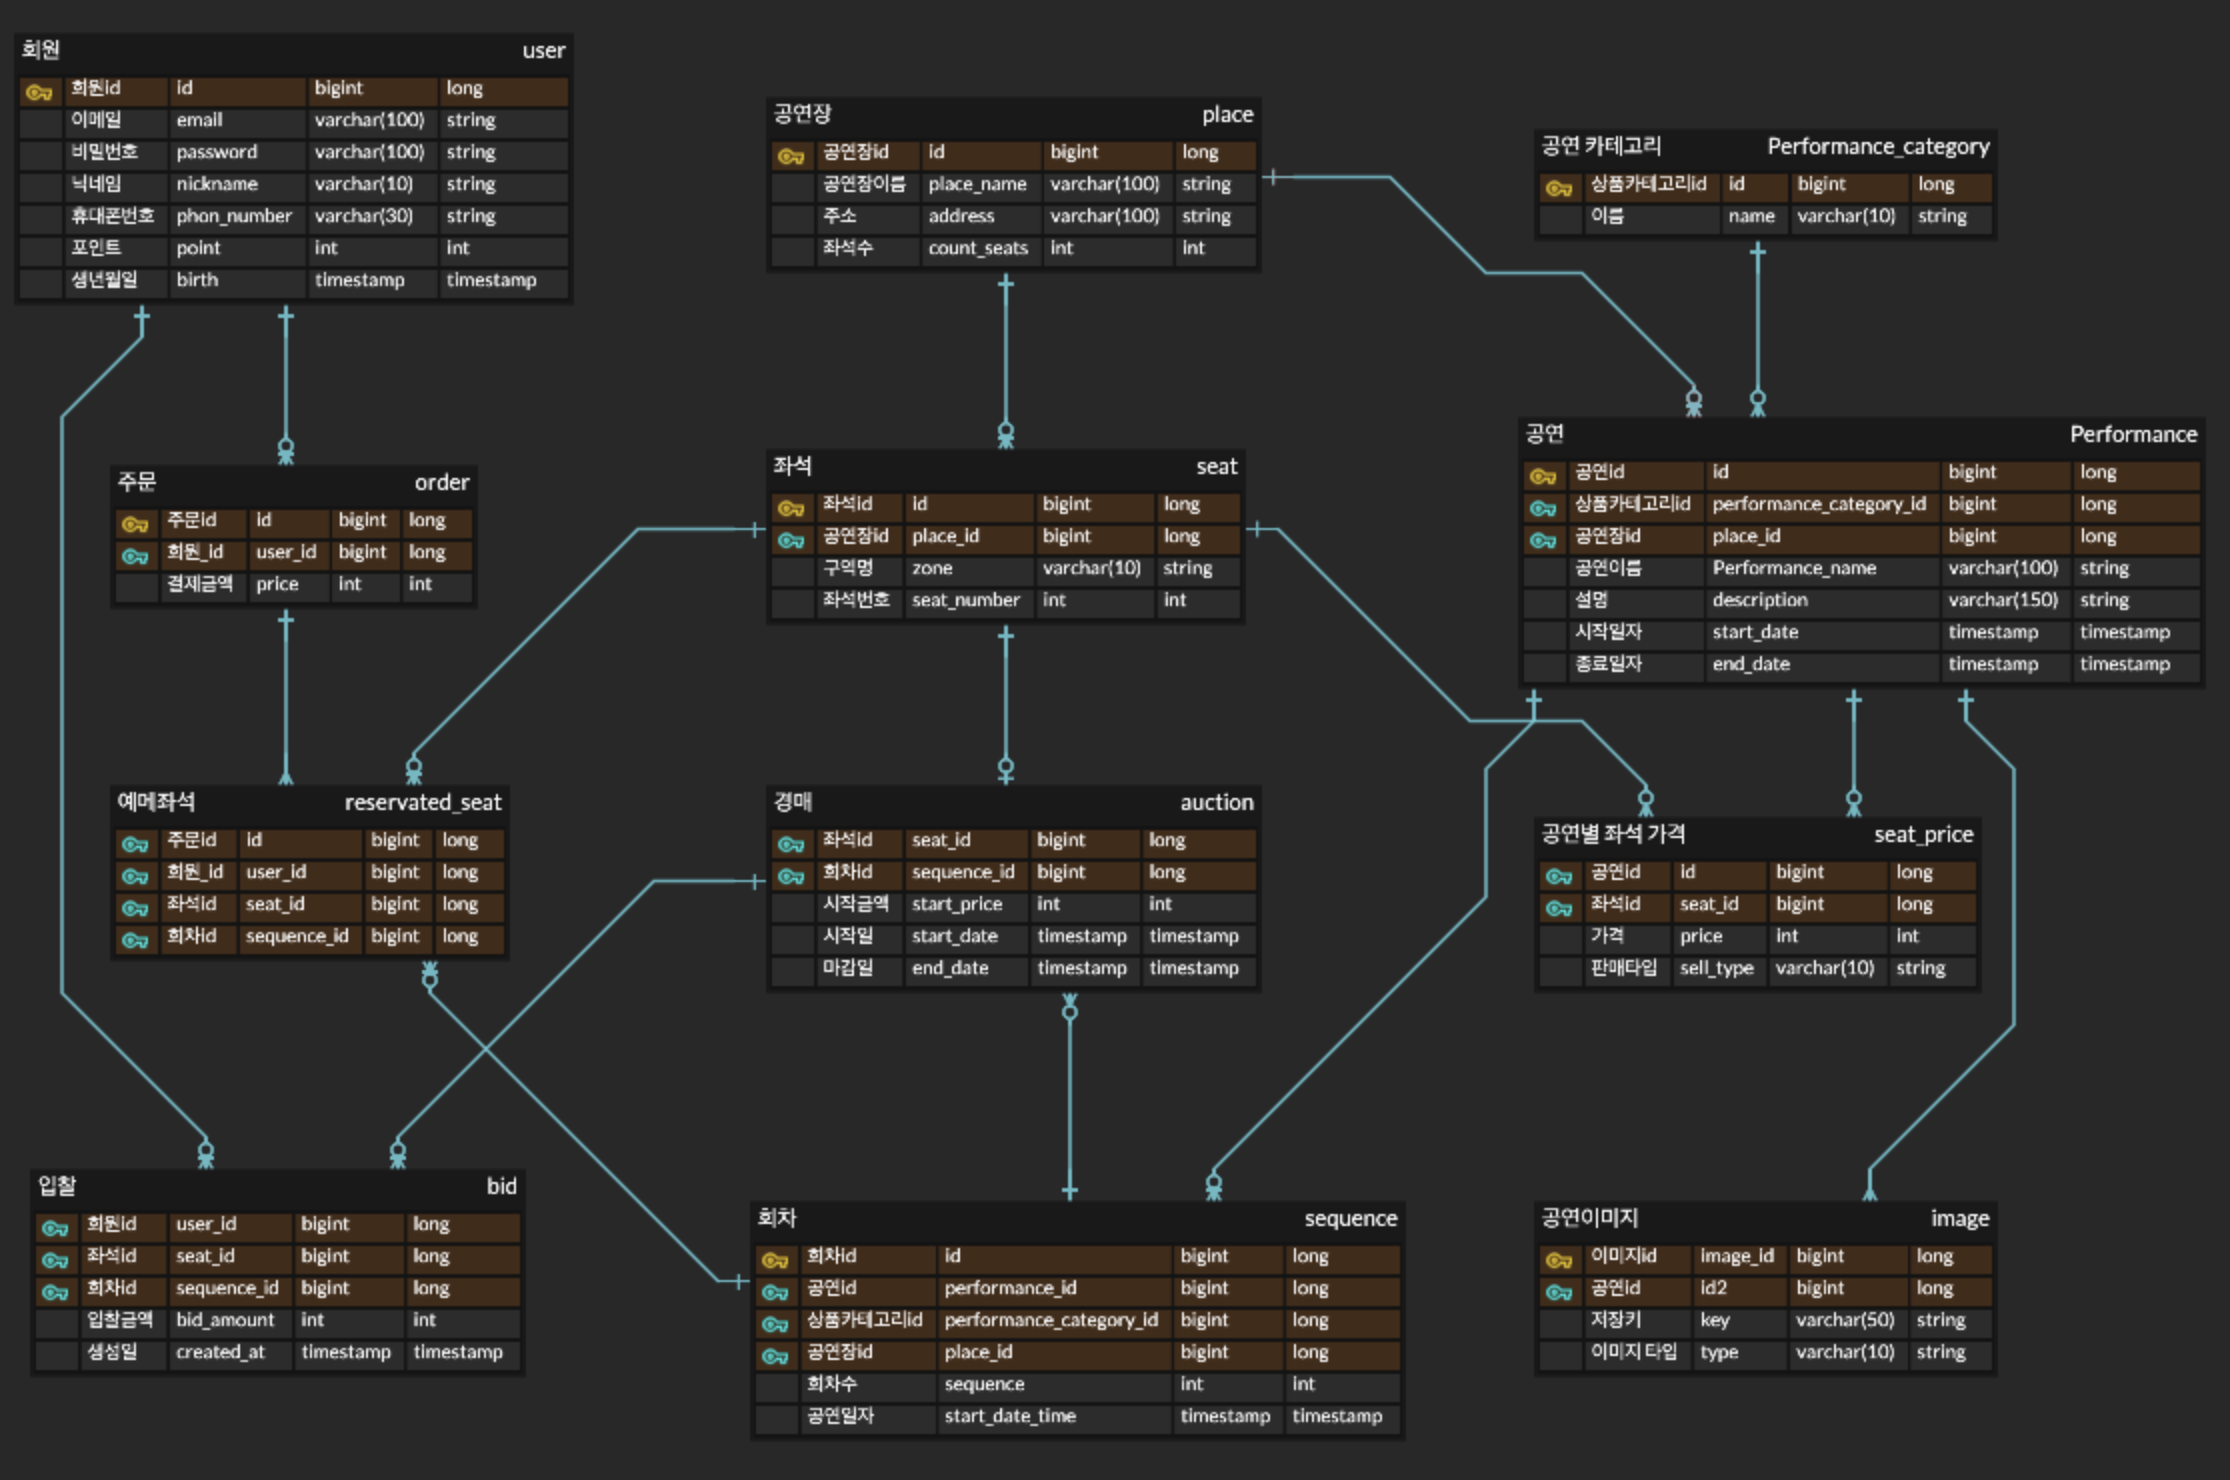Select the sell_type row in seat_price table
This screenshot has width=2230, height=1480.
click(1716, 968)
